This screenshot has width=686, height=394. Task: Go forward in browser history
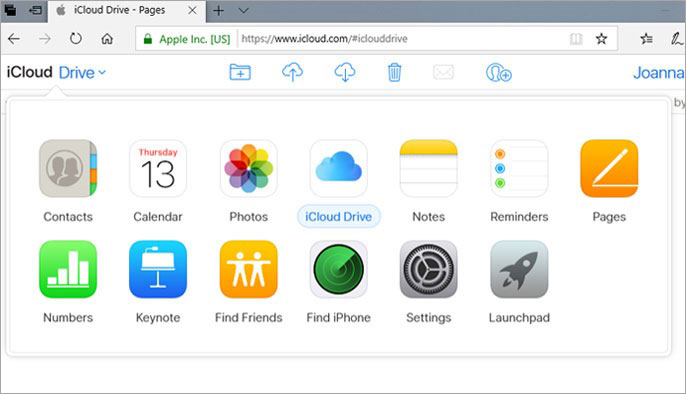(45, 39)
